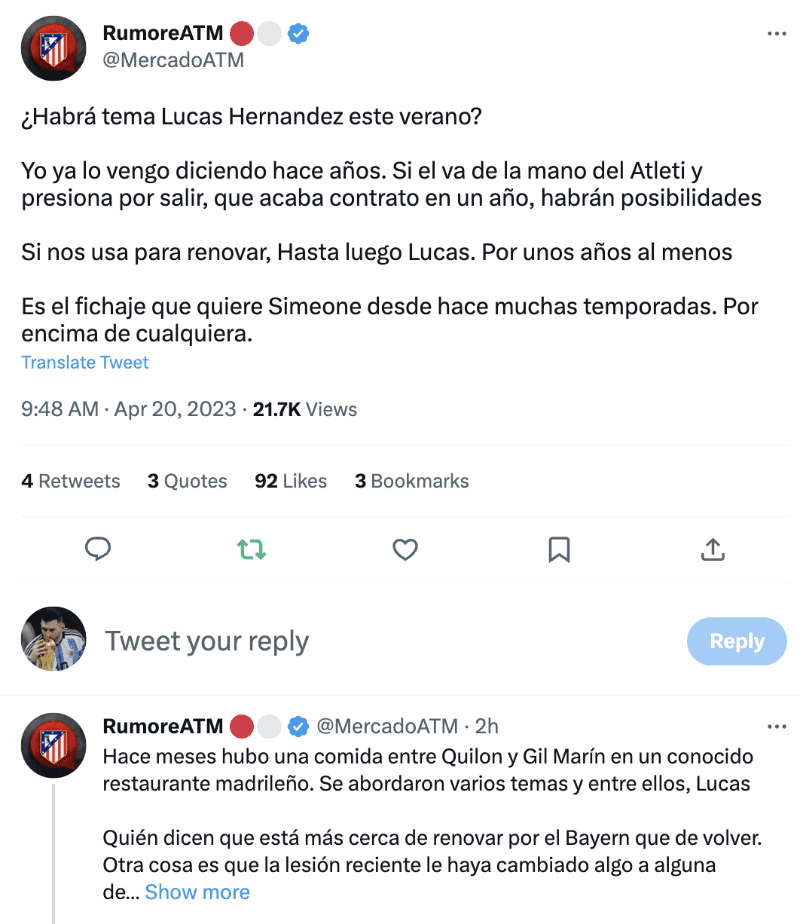View the 92 Likes list
The height and width of the screenshot is (924, 800).
coord(291,481)
